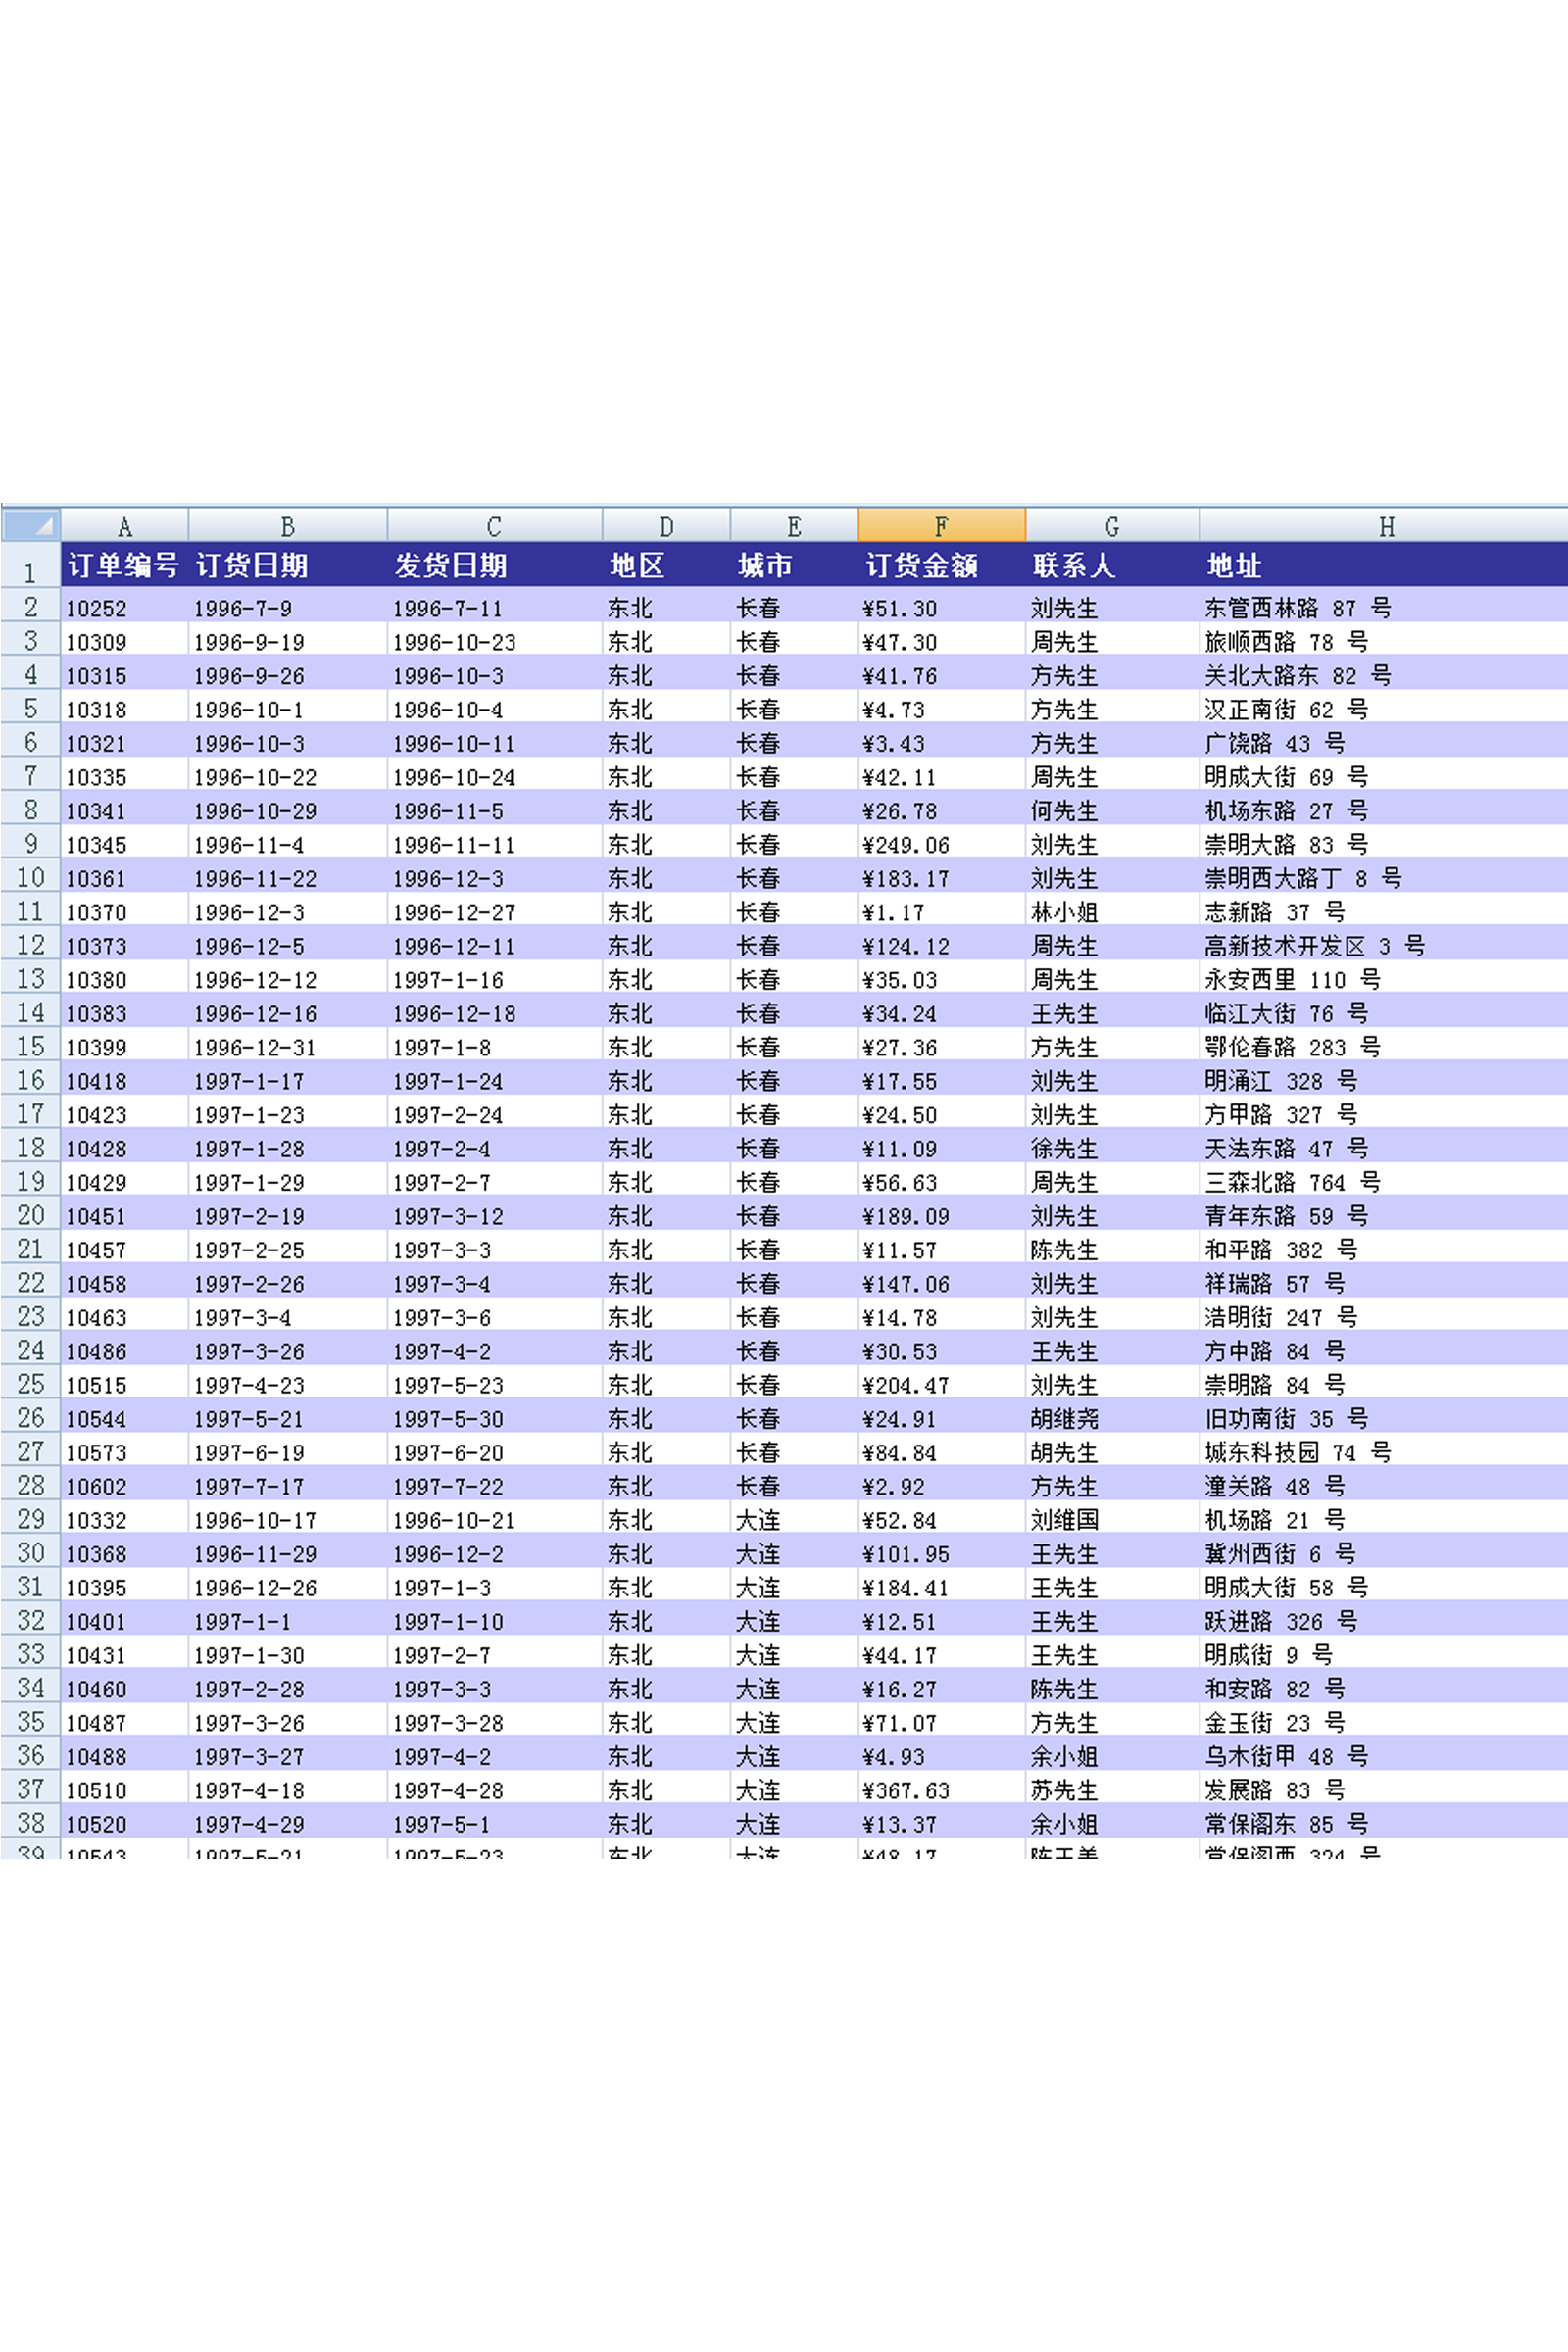This screenshot has height=2352, width=1568.
Task: Click the 订货金额 header cell
Action: [x=940, y=566]
